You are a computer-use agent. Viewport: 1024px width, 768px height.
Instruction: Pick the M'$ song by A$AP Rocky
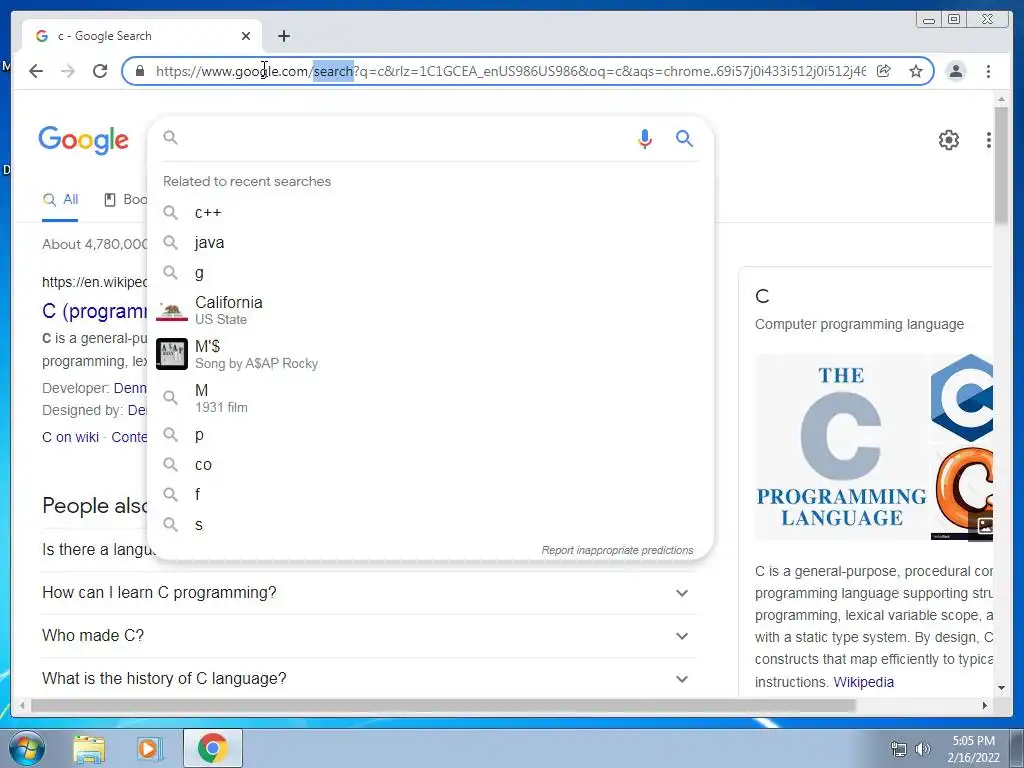coord(430,354)
